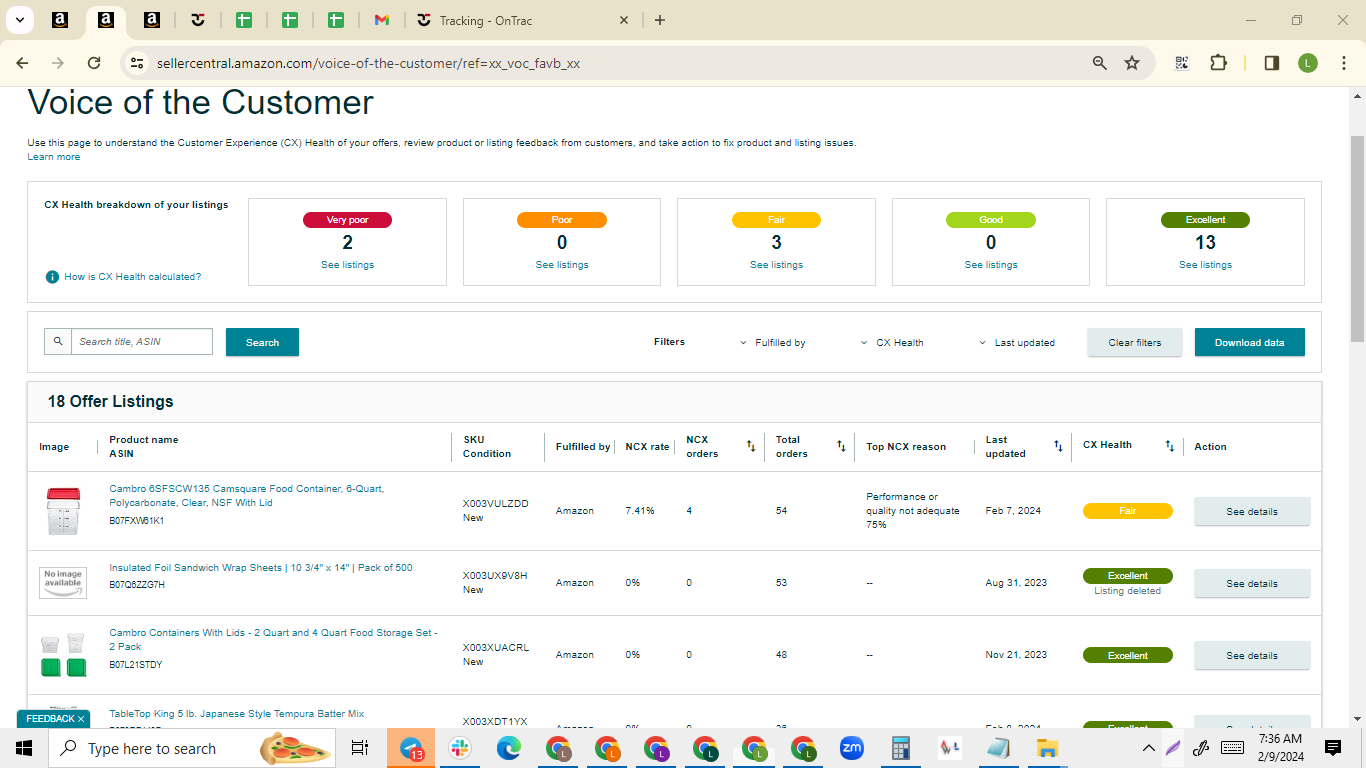This screenshot has width=1366, height=768.
Task: Sort by Total orders column arrows
Action: 841,446
